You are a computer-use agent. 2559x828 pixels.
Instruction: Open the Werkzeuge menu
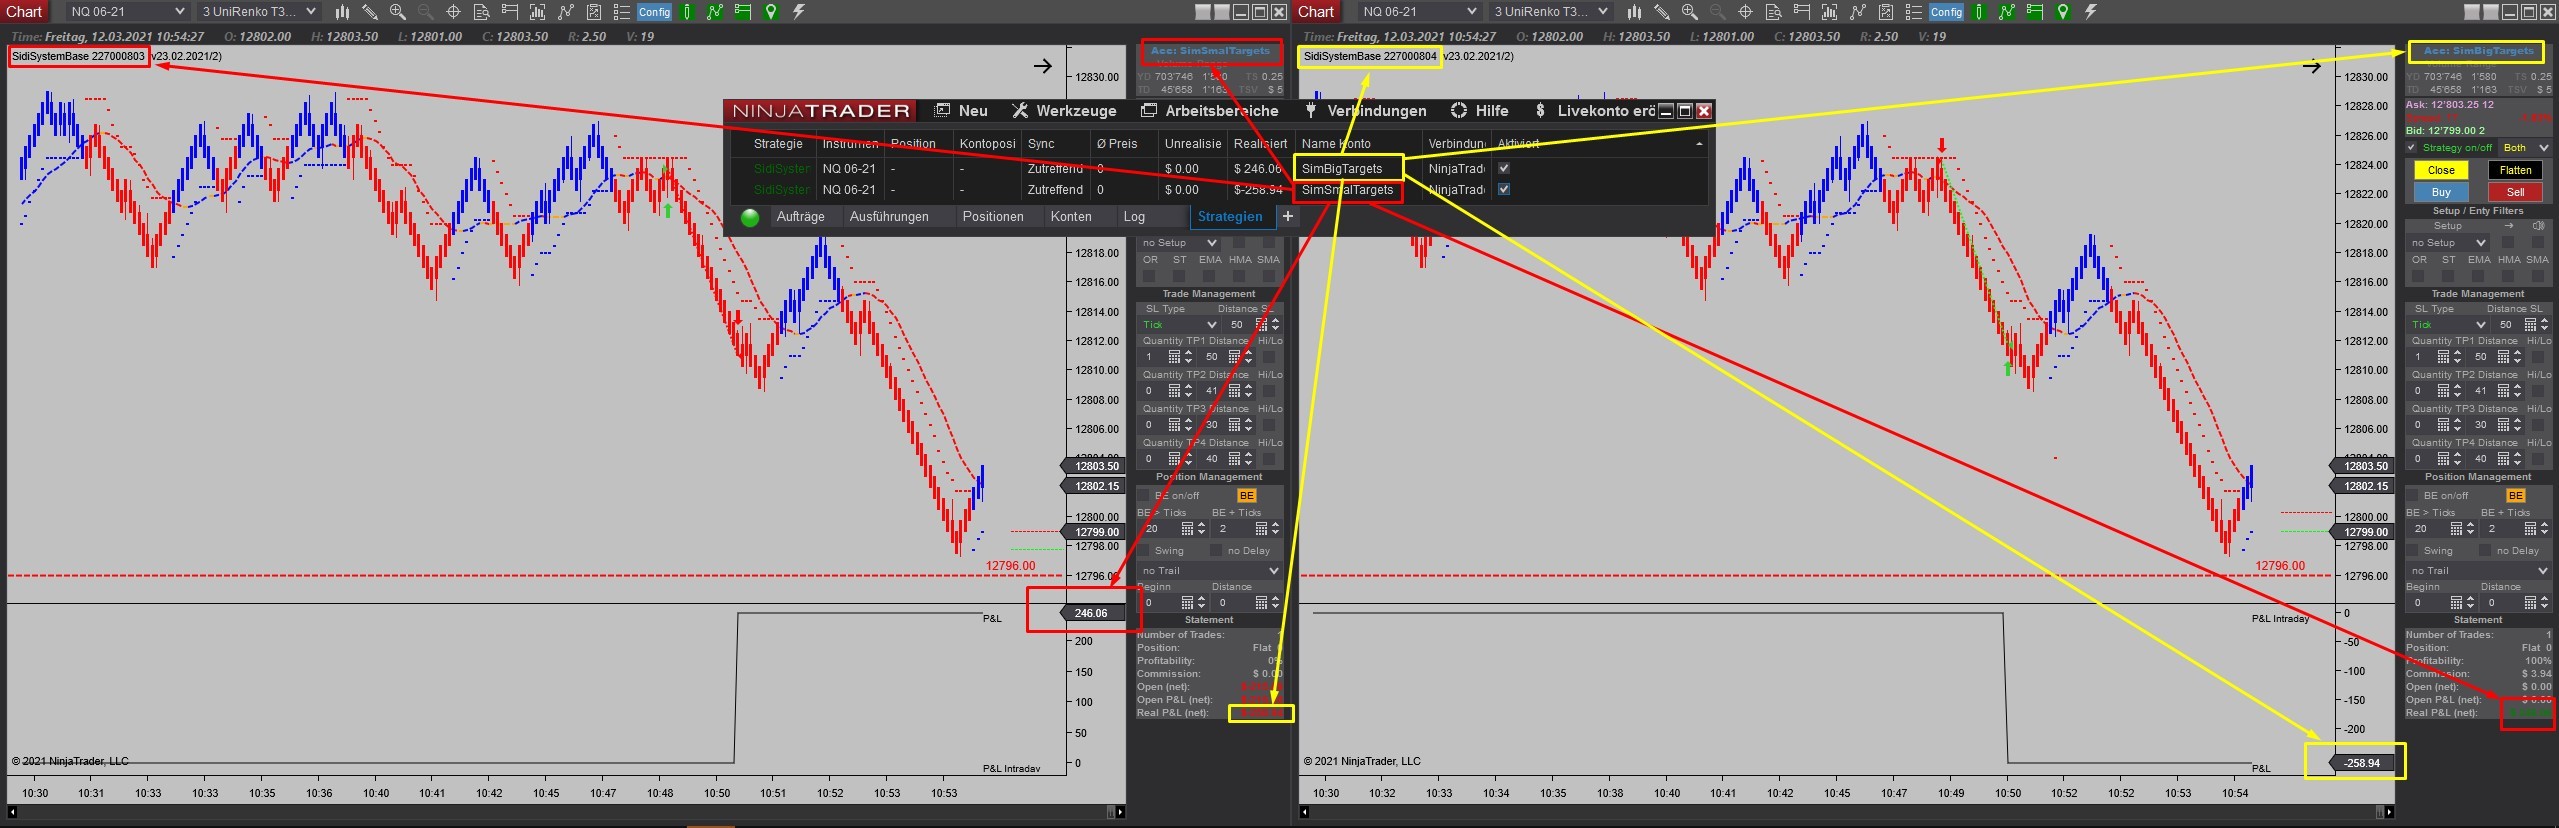point(1064,111)
